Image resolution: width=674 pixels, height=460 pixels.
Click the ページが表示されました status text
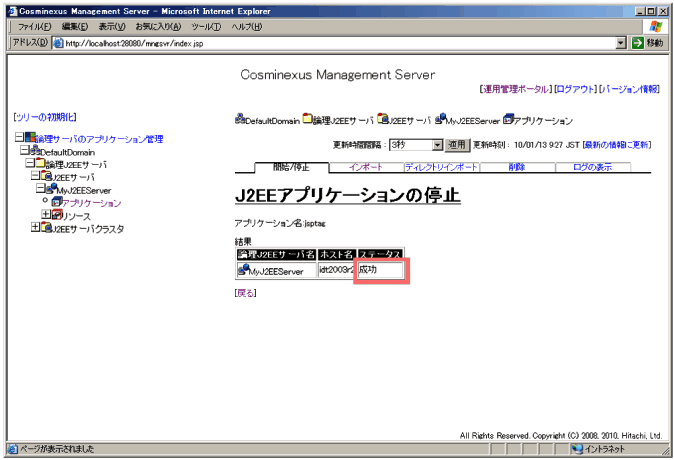[57, 449]
